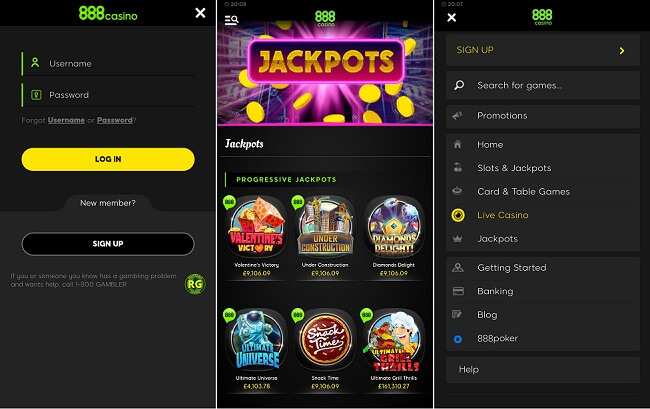Click the forgot Password link
Screen dimensions: 650x409
pos(114,120)
